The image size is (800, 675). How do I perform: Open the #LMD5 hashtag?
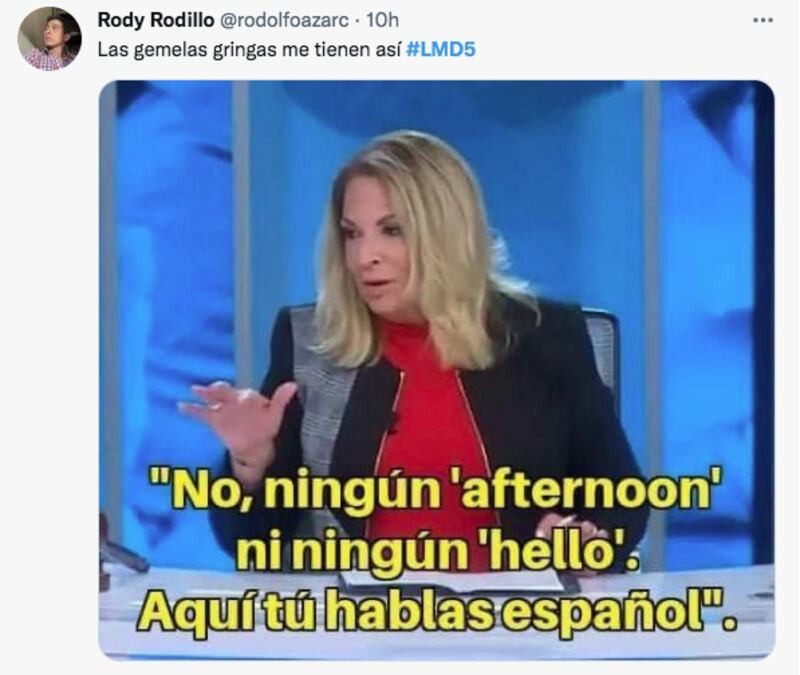(x=441, y=49)
